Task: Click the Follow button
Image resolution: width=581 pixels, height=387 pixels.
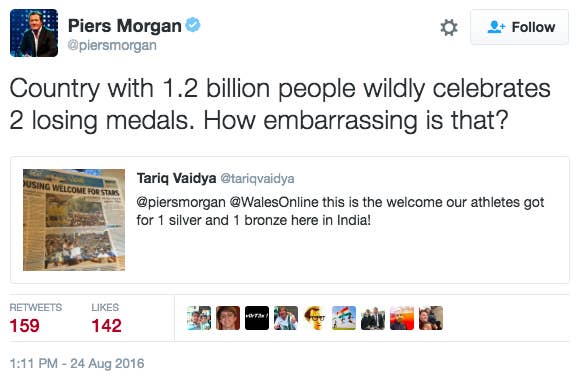Action: click(519, 27)
